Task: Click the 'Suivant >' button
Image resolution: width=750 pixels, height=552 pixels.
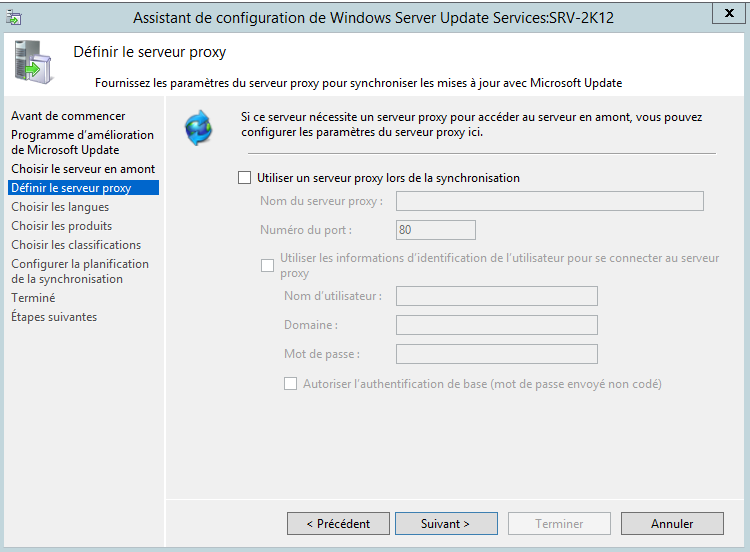Action: pos(446,524)
